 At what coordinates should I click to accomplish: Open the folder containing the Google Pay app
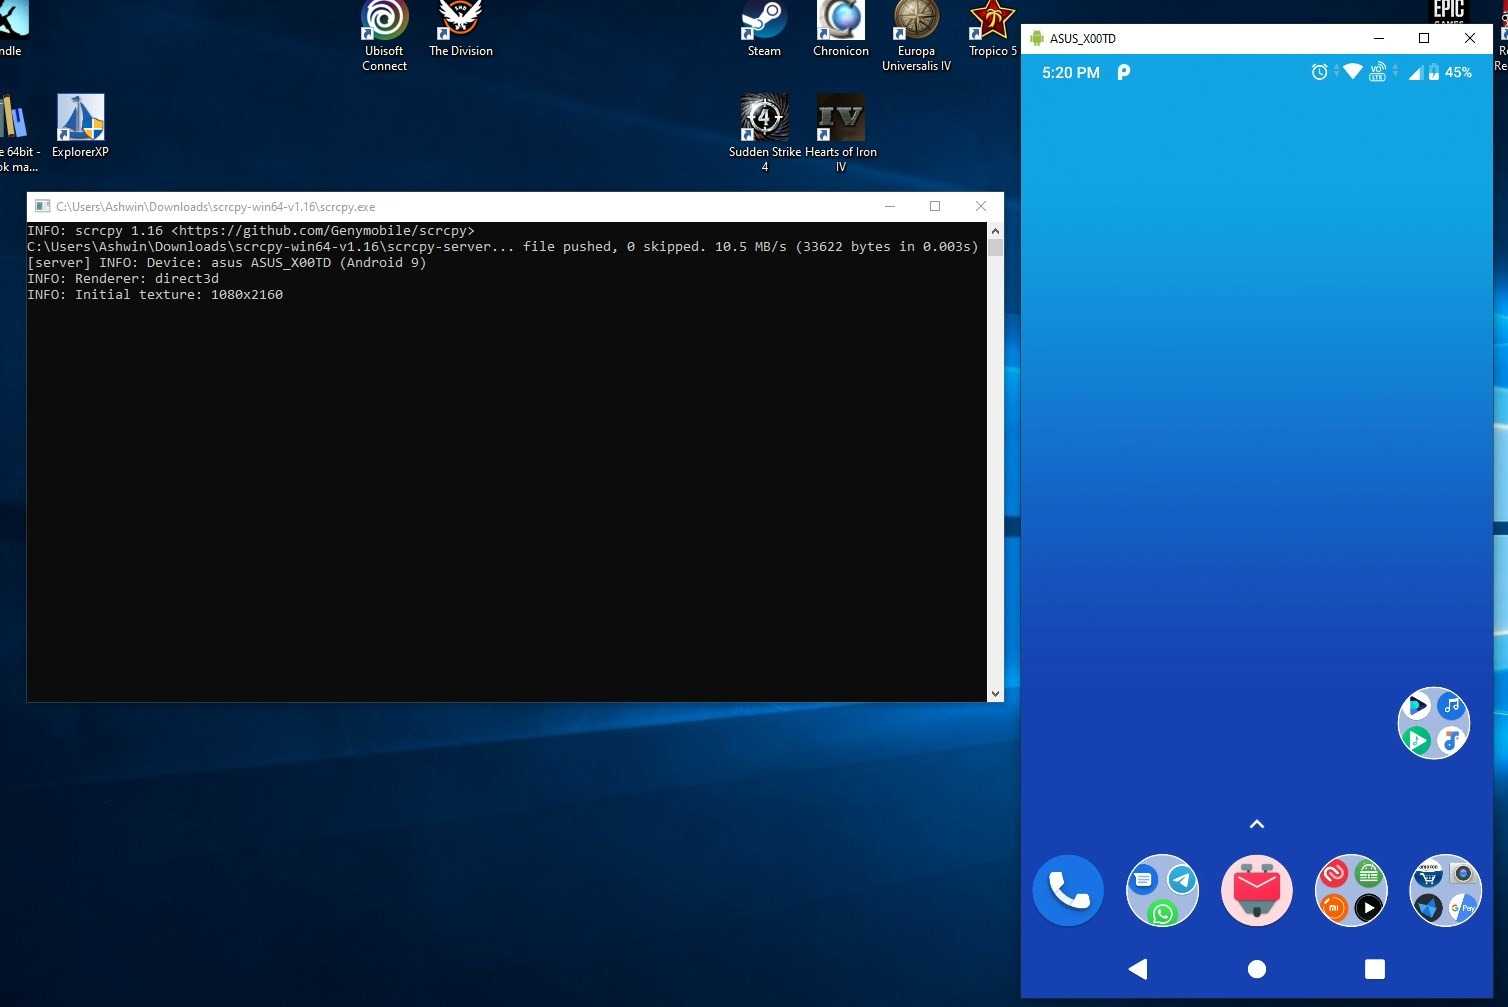(1445, 890)
